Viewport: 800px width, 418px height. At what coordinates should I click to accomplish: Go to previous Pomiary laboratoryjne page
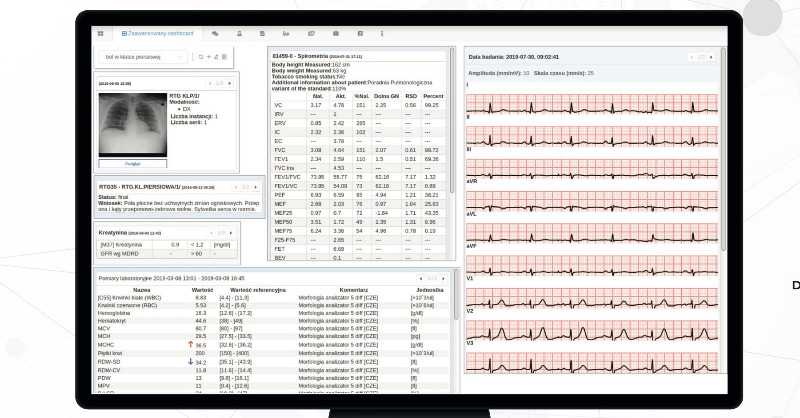click(420, 279)
